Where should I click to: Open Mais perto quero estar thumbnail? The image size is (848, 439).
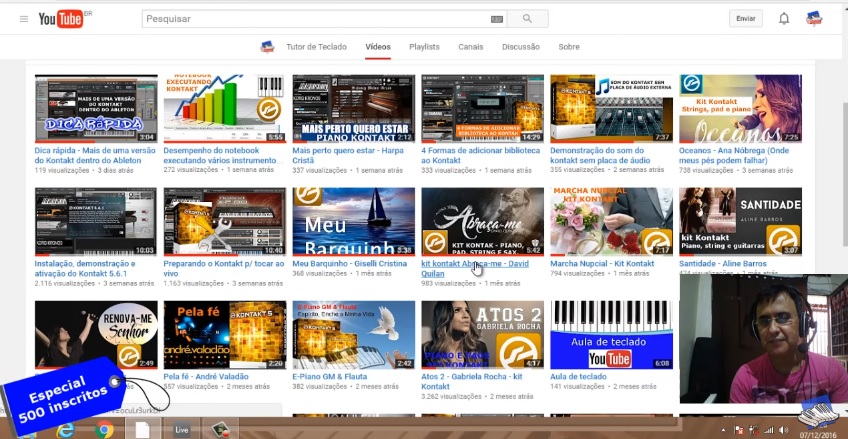coord(354,109)
